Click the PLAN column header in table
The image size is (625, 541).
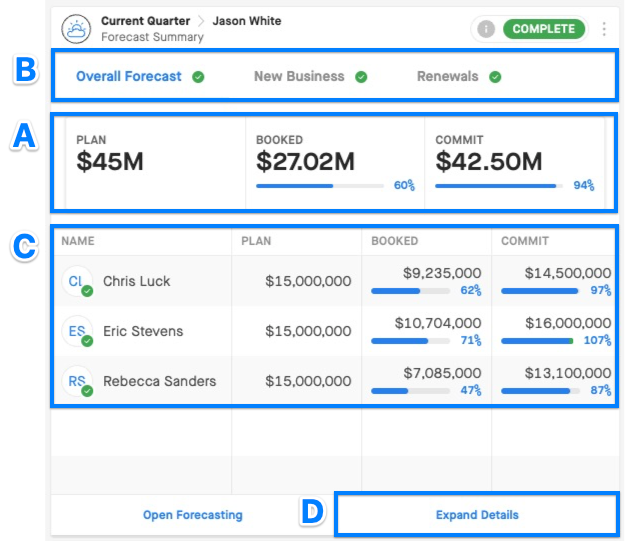click(256, 241)
